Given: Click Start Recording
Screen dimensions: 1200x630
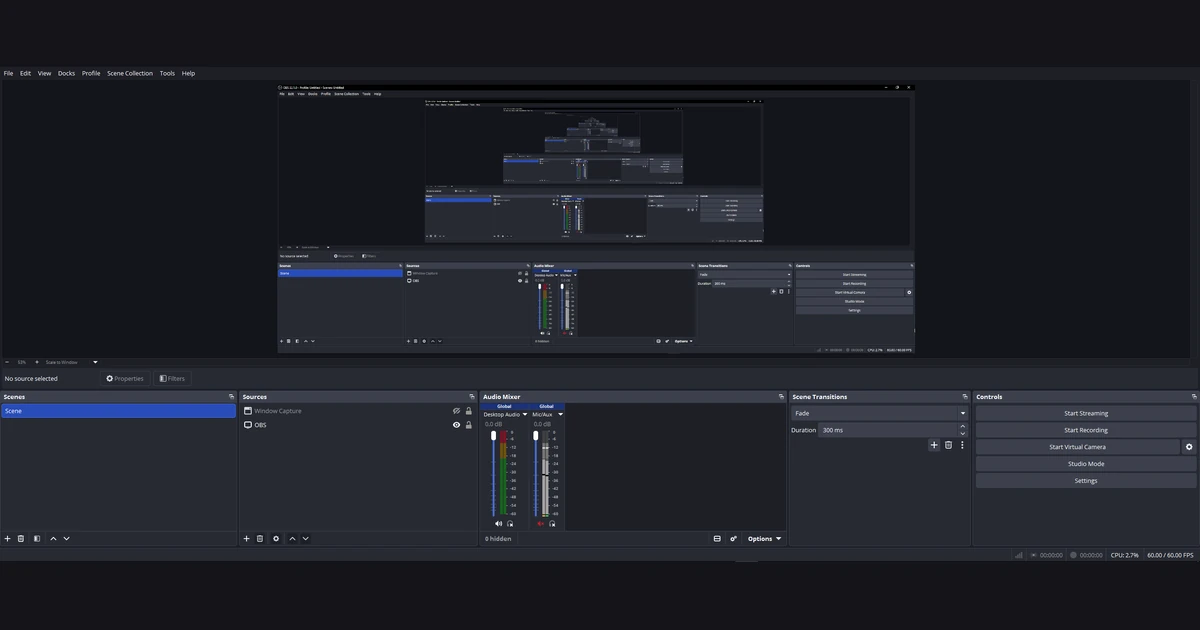Looking at the screenshot, I should pos(1085,430).
